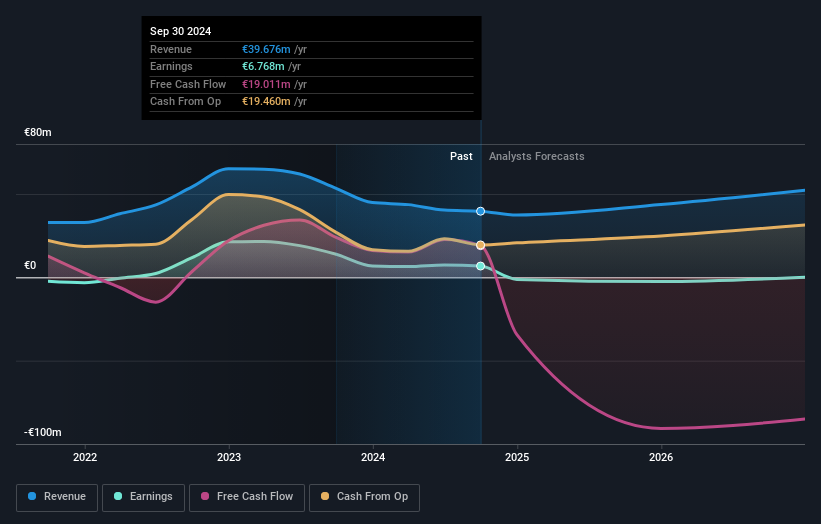This screenshot has height=524, width=821.
Task: Toggle the Cash From Op legend button
Action: point(364,497)
